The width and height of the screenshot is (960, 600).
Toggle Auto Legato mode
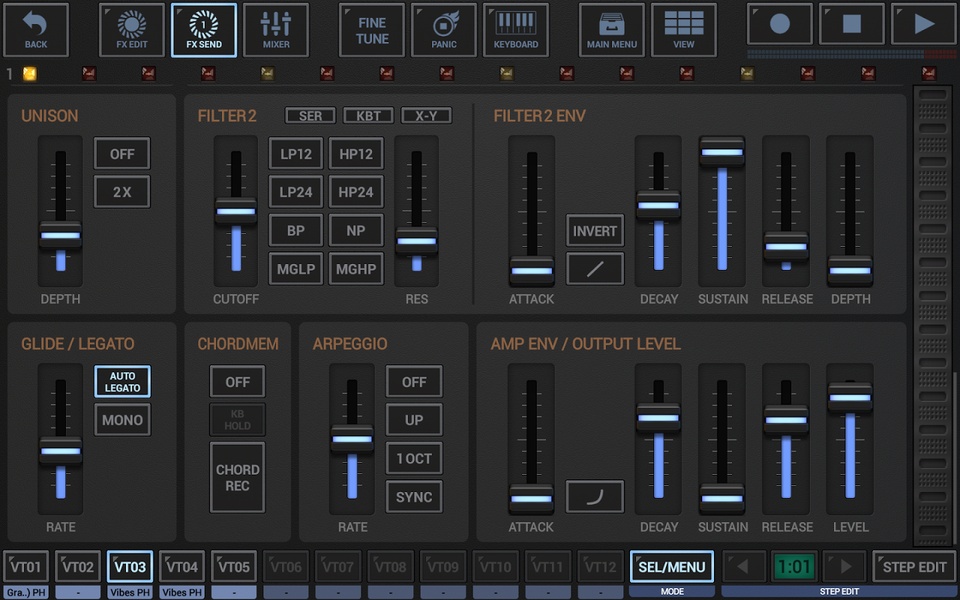point(122,381)
